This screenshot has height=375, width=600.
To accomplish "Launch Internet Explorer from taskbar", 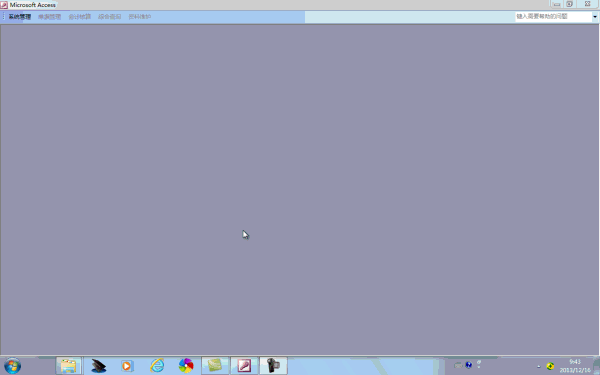I will click(x=157, y=366).
